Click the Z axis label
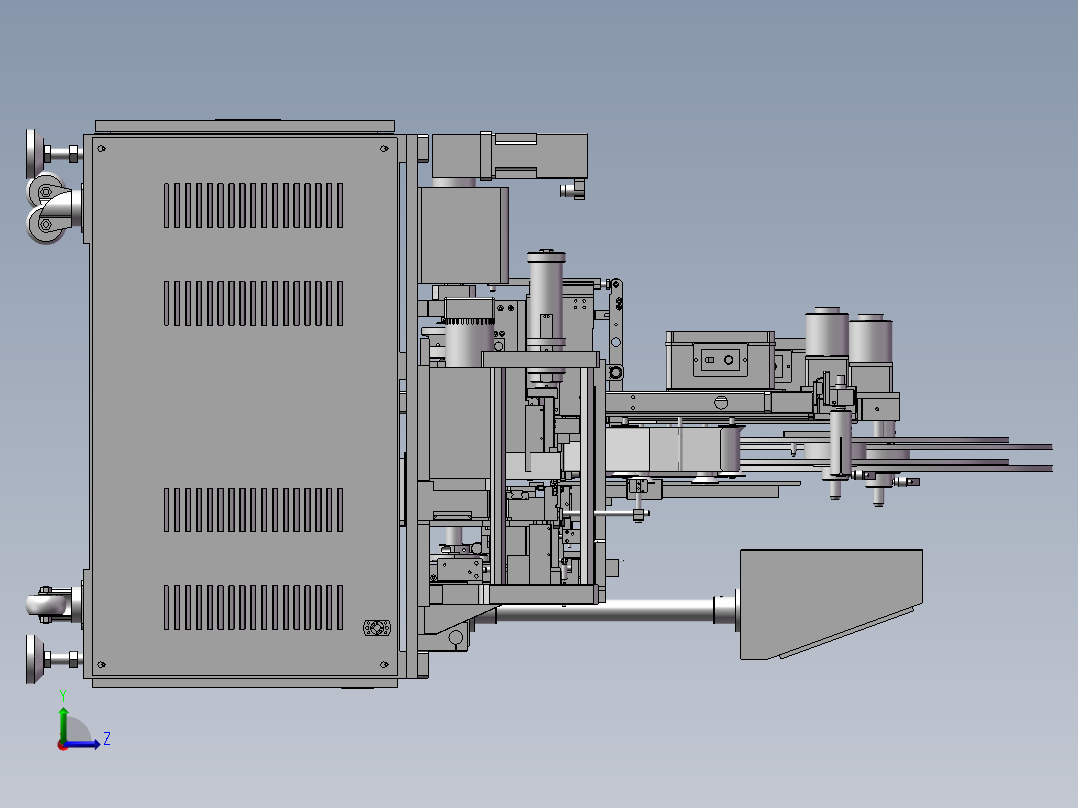 point(107,739)
